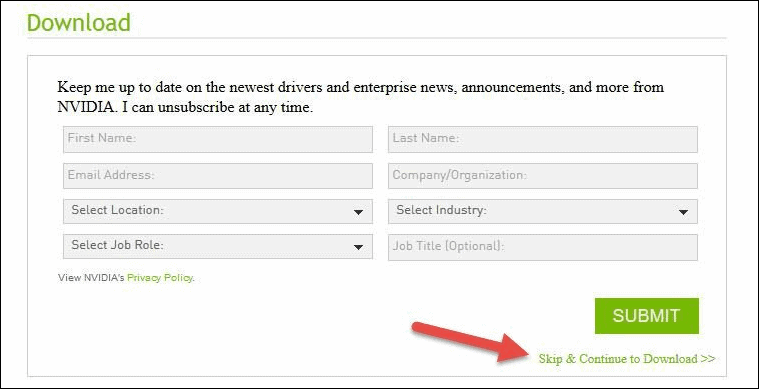
Task: Open the Select Location dropdown
Action: pos(218,211)
